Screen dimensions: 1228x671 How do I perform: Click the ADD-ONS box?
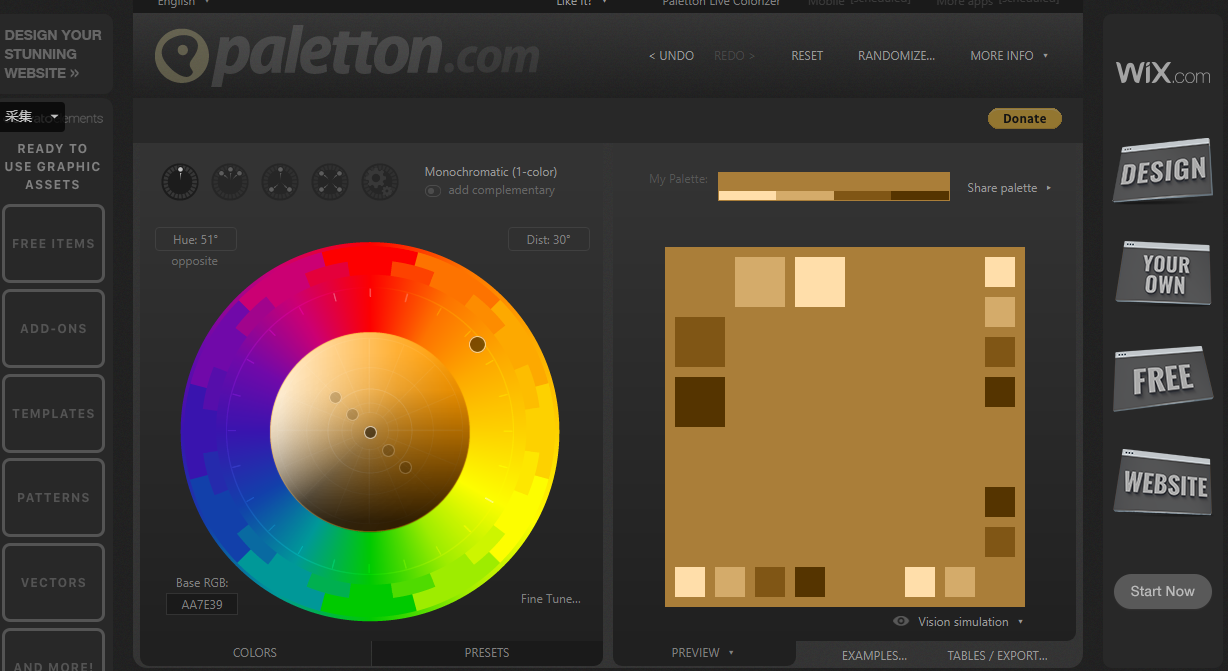point(54,328)
